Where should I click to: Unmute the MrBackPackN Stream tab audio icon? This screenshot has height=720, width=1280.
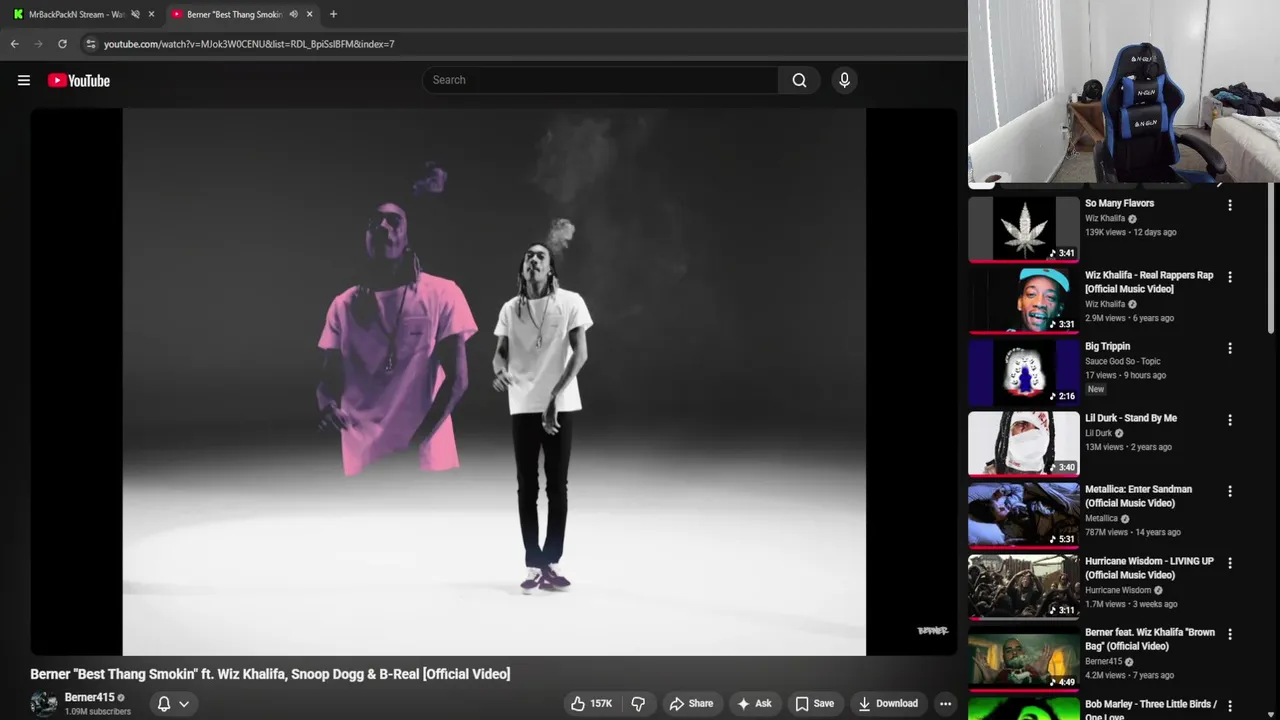coord(135,14)
